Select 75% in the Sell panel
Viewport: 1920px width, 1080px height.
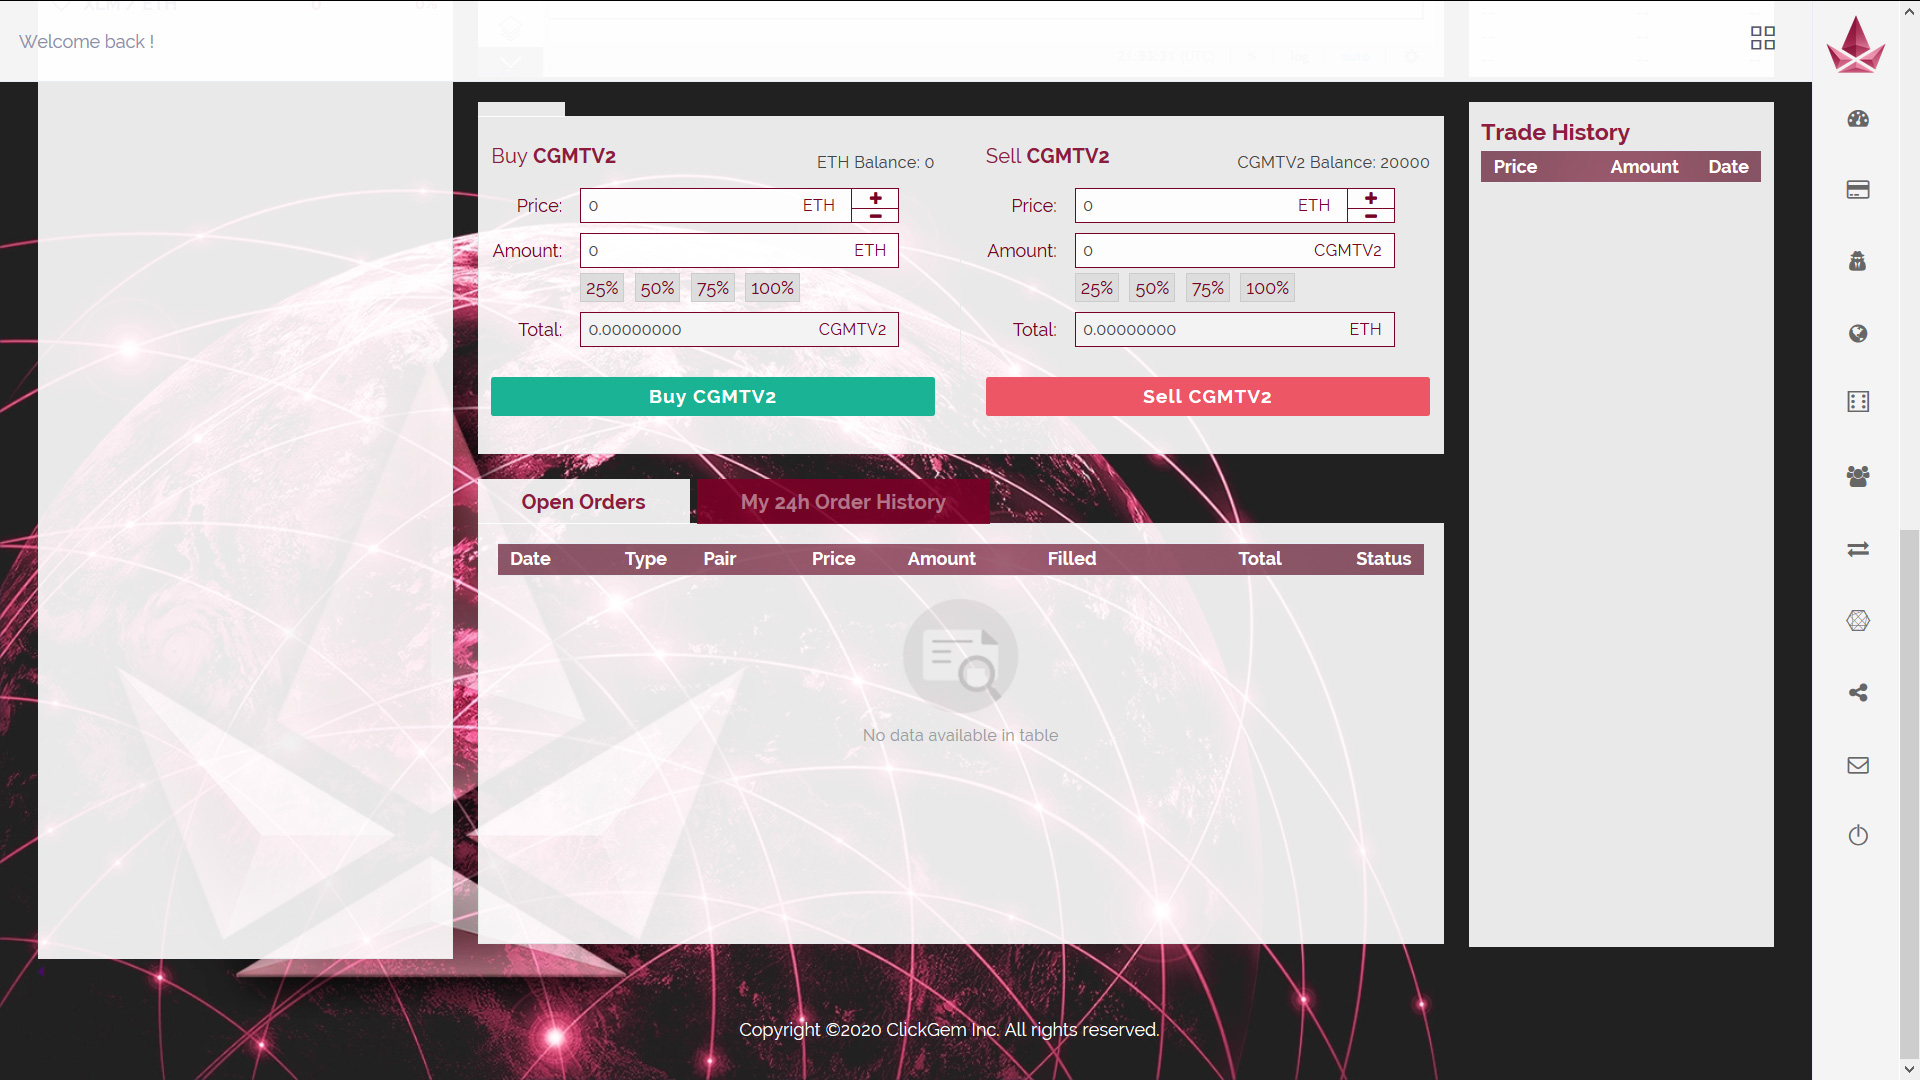click(x=1208, y=288)
